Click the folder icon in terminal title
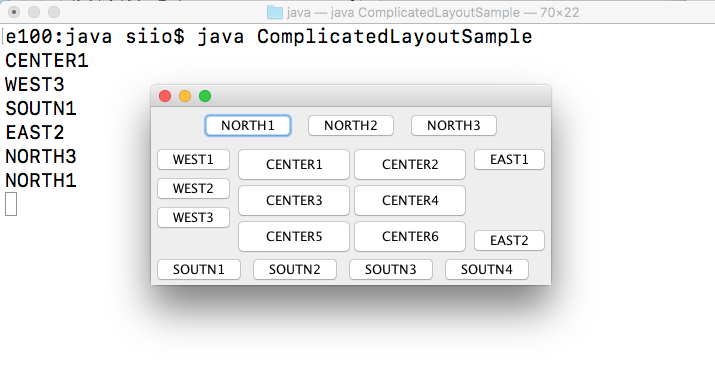The image size is (715, 375). coord(275,12)
